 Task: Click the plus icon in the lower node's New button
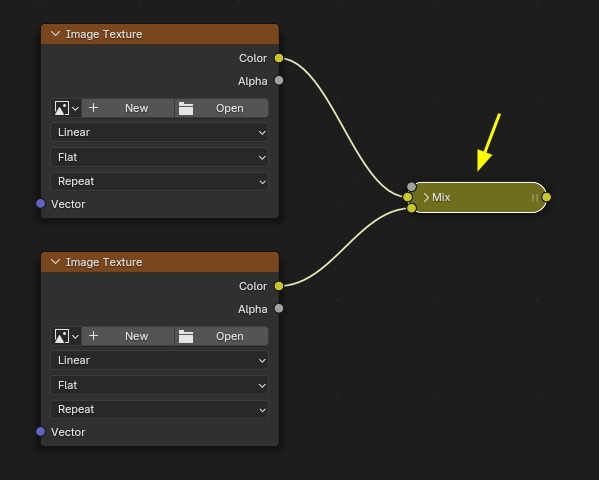point(94,336)
